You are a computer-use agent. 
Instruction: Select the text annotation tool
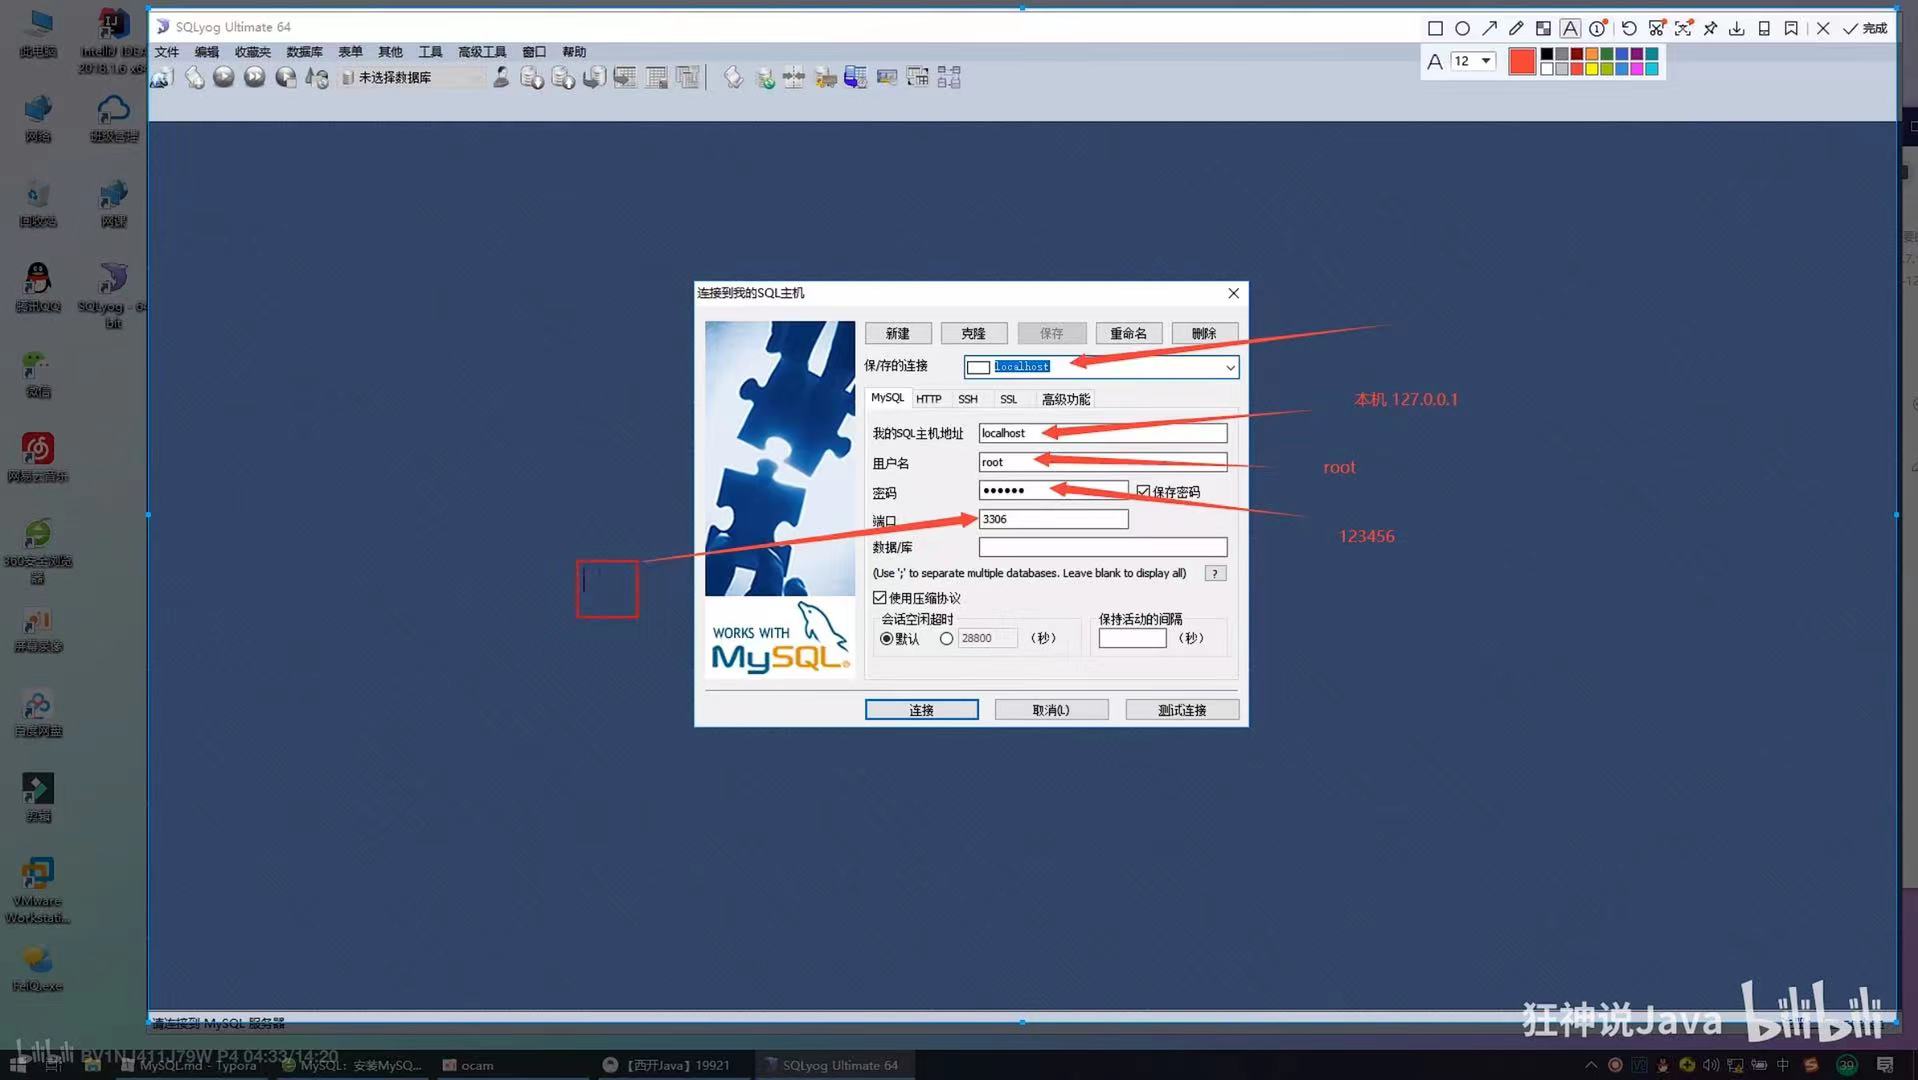[1570, 28]
